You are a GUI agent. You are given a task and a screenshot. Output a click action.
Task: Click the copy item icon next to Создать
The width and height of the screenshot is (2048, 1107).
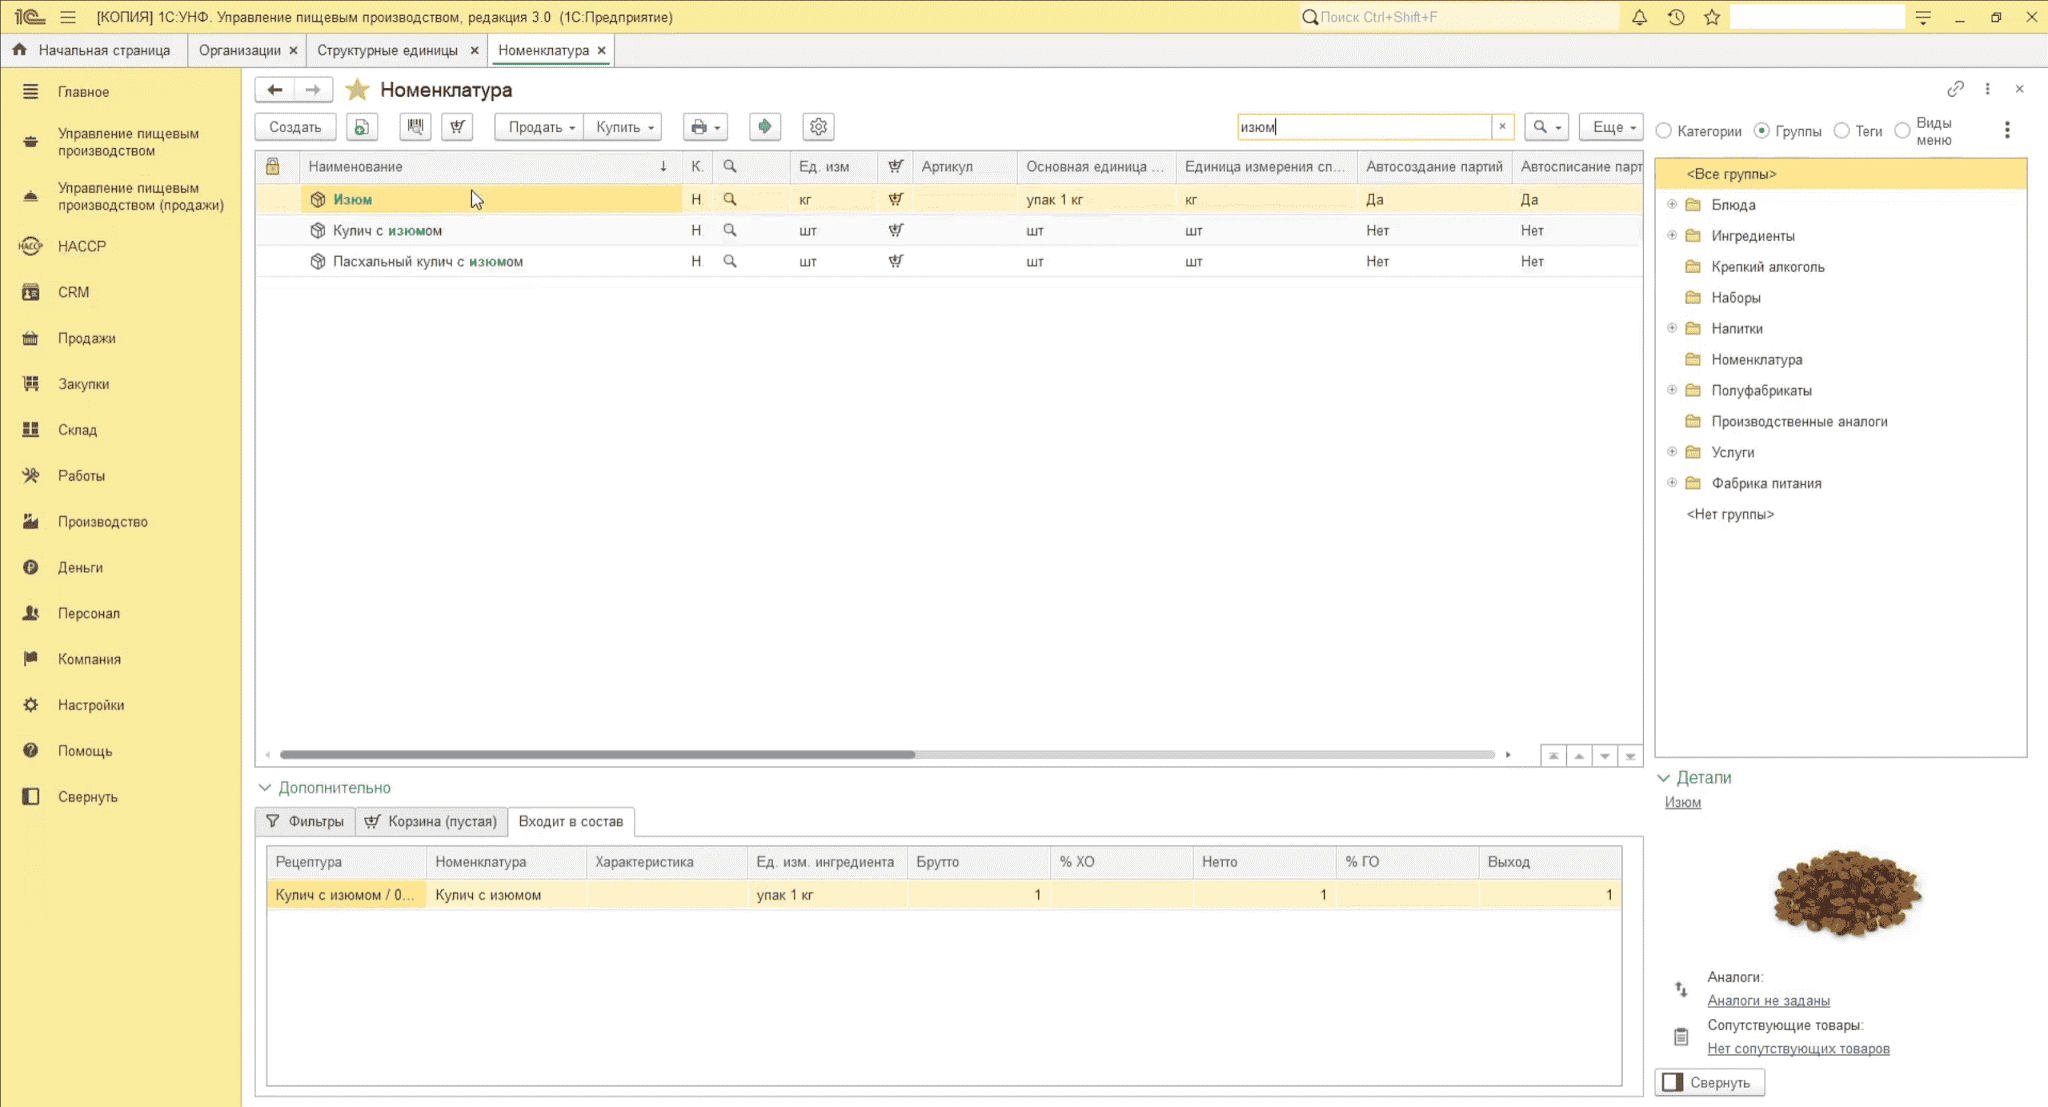[x=362, y=127]
